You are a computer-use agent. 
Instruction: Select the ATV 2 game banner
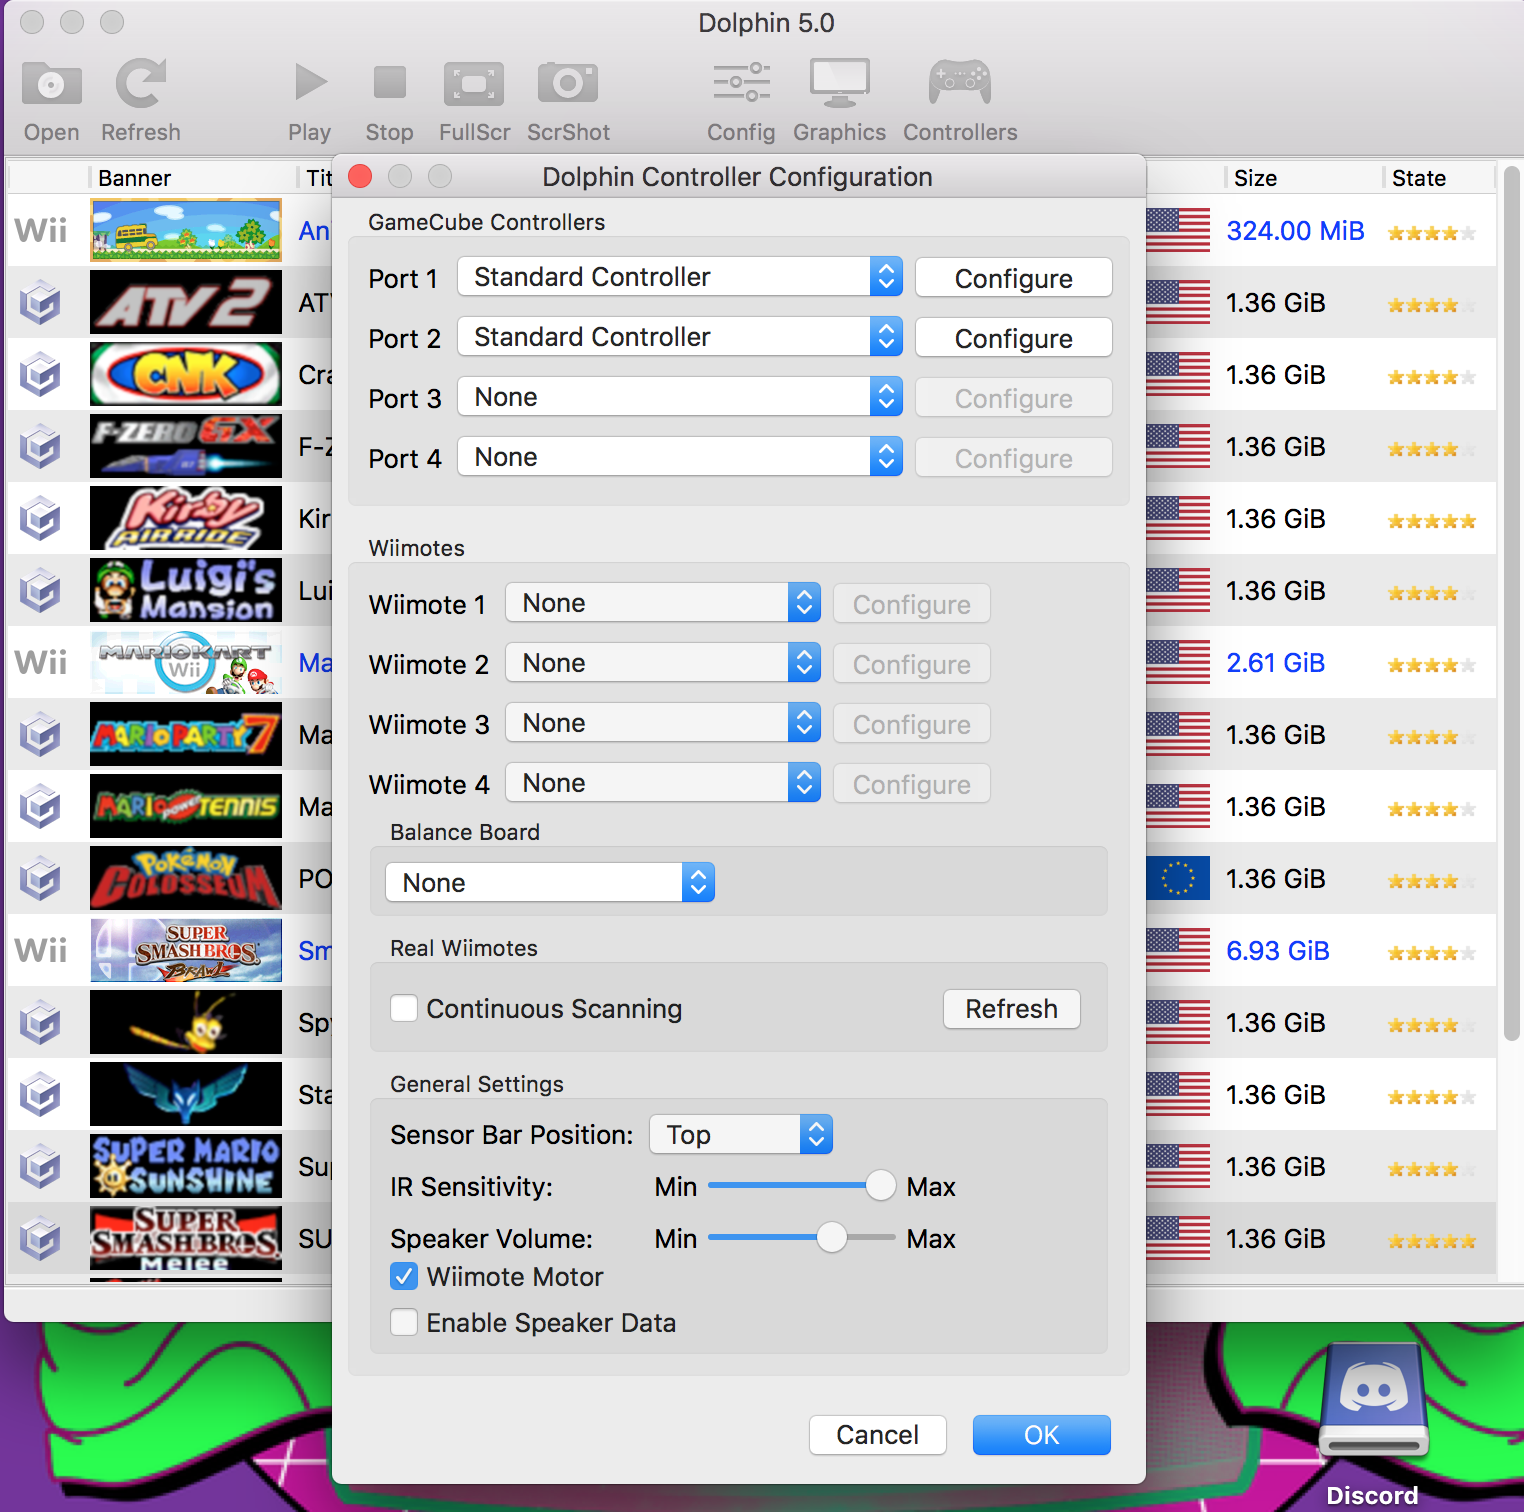coord(186,302)
